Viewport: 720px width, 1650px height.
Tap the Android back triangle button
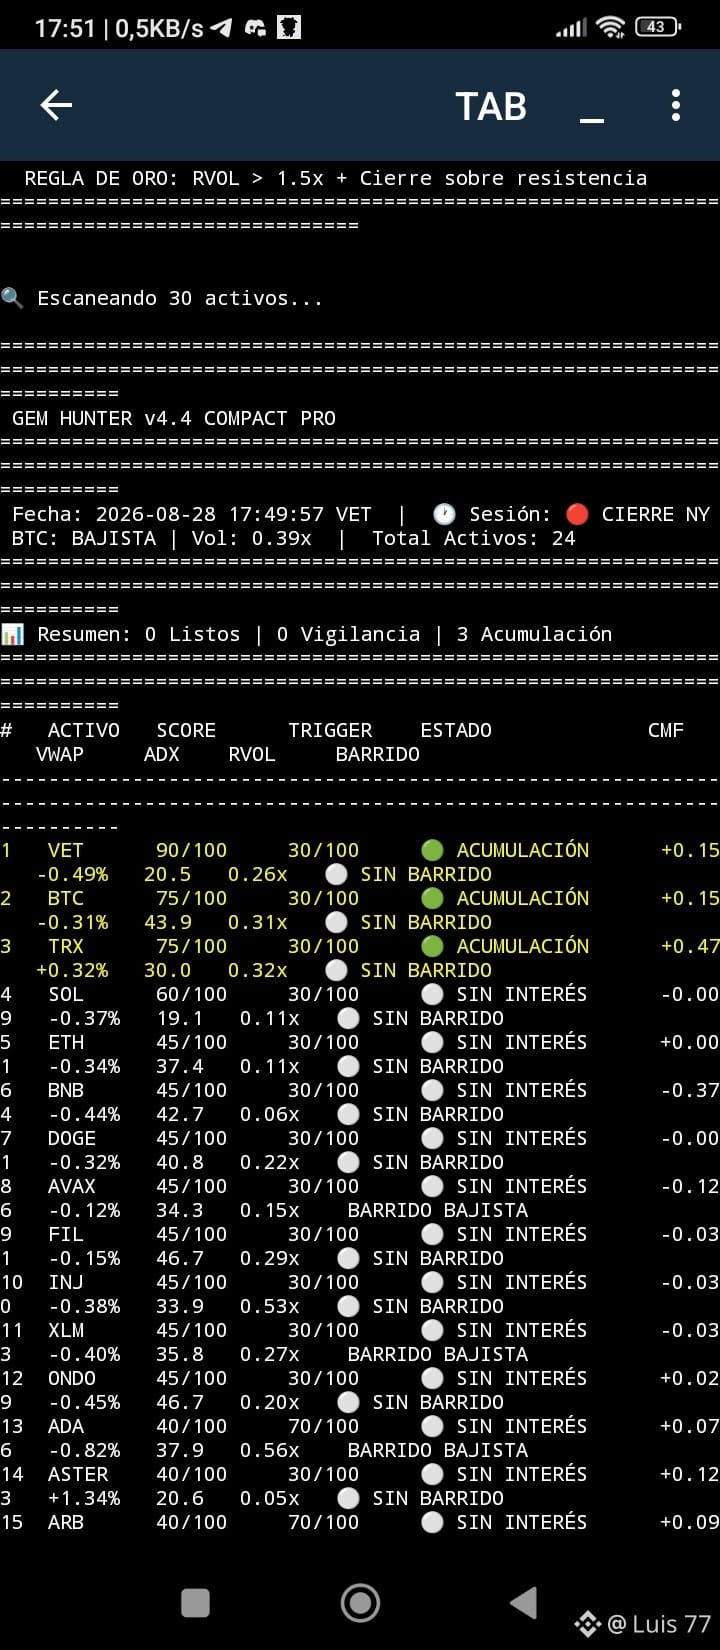click(524, 1603)
